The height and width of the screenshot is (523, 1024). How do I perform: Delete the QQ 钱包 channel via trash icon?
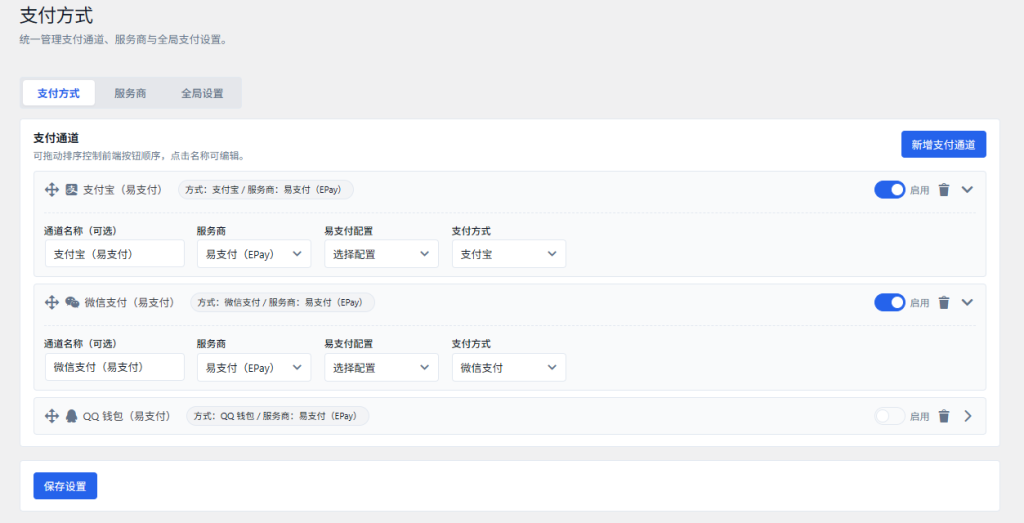(x=943, y=416)
